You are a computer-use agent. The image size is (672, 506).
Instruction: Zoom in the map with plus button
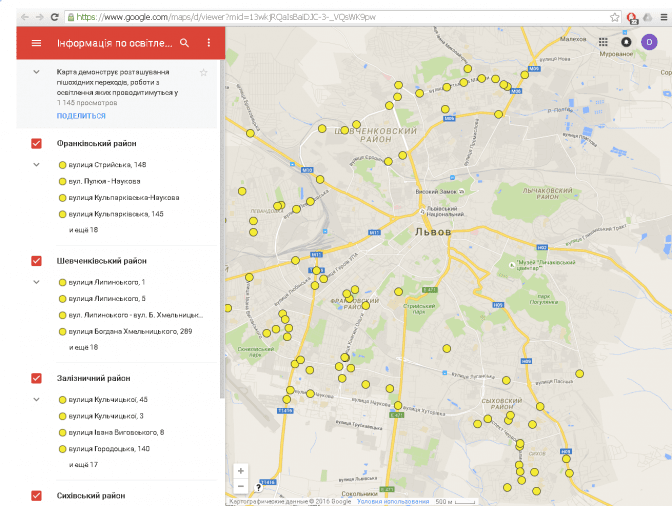point(240,470)
